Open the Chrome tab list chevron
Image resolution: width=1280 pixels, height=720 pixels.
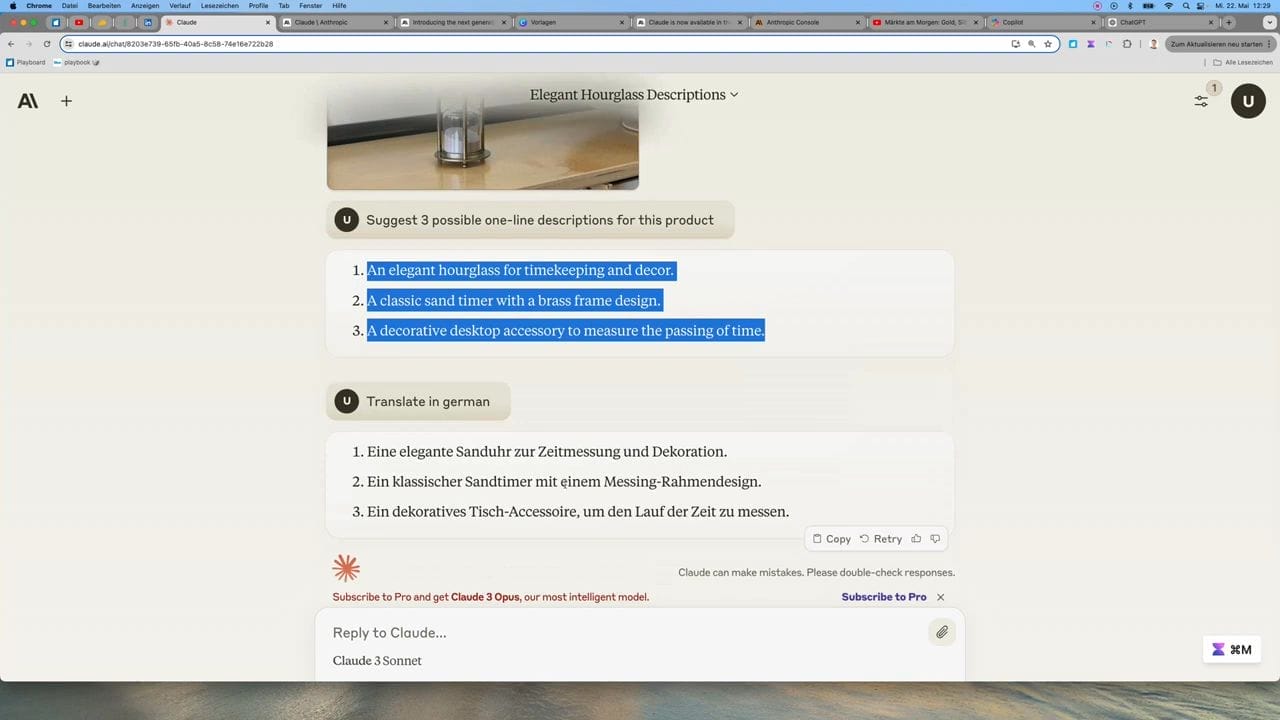tap(1270, 22)
